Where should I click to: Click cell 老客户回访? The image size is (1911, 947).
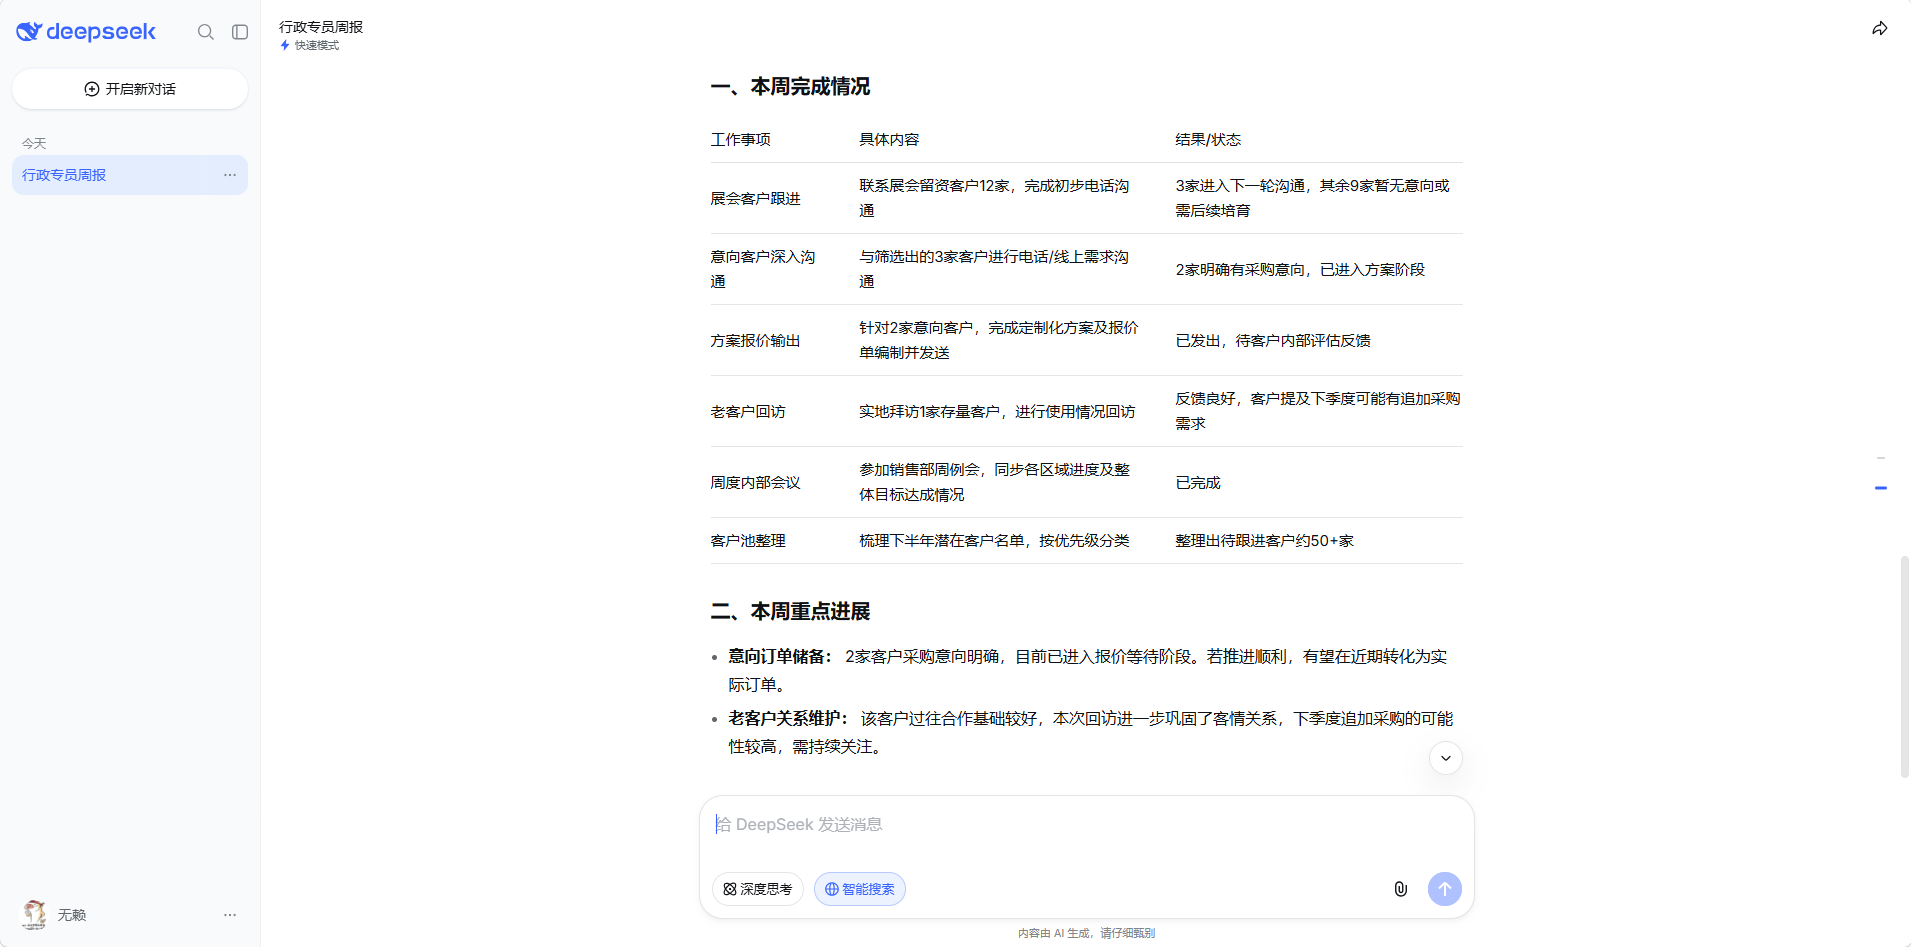tap(748, 412)
